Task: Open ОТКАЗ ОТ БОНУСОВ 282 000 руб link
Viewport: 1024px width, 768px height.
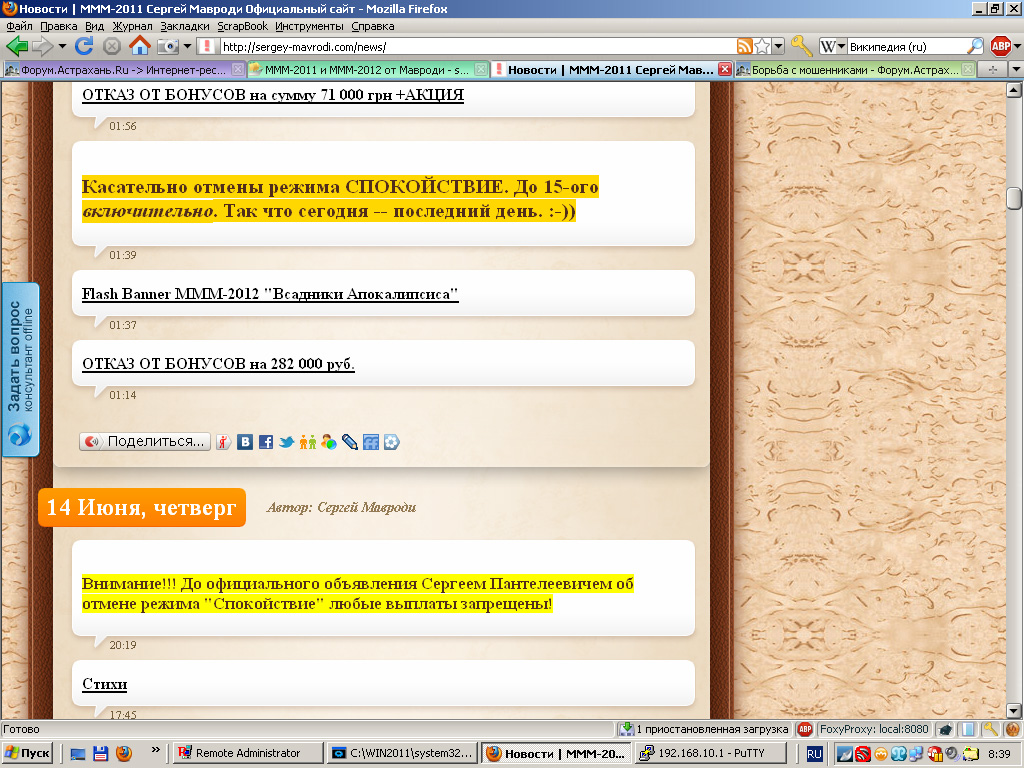Action: click(x=218, y=364)
